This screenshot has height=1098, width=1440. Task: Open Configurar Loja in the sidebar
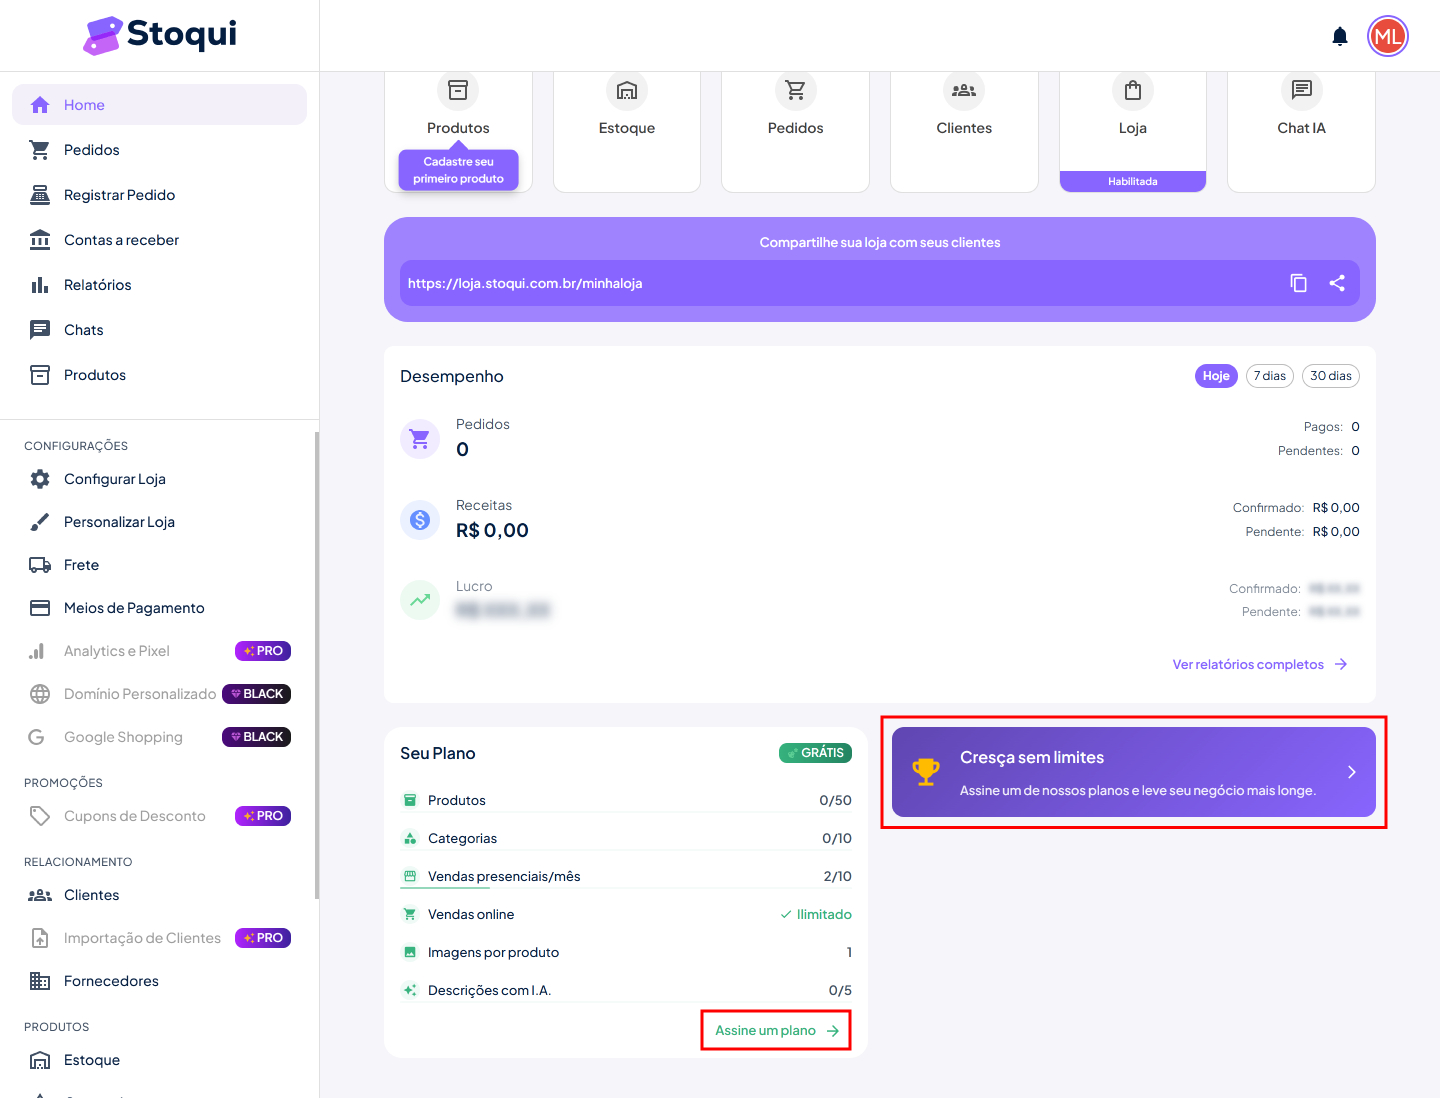point(114,479)
